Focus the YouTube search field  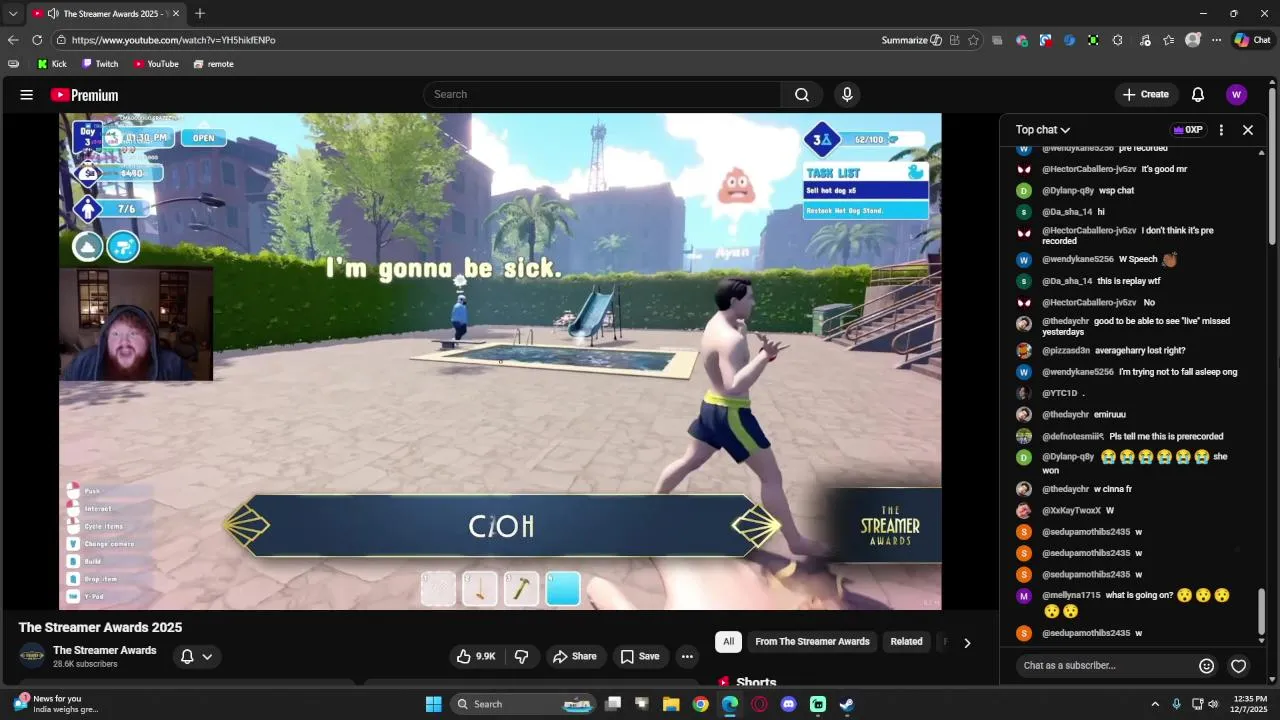click(603, 94)
